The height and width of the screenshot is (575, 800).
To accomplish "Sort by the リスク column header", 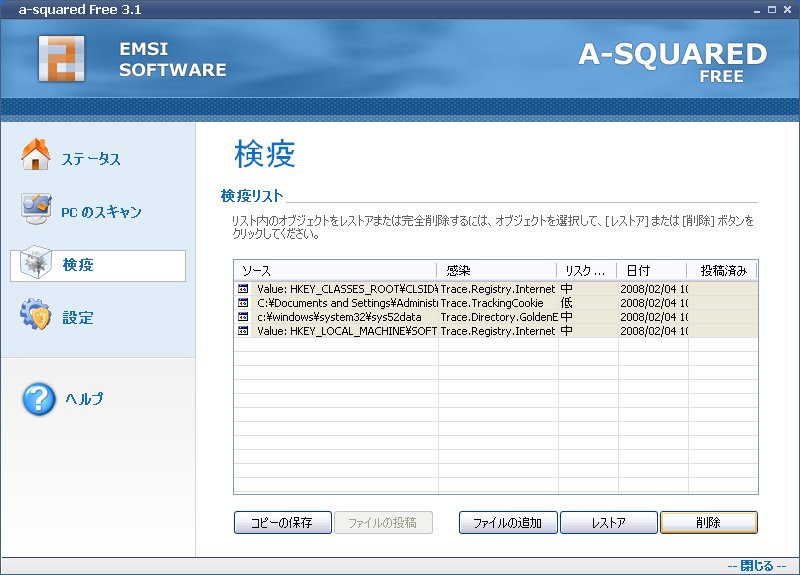I will (587, 270).
